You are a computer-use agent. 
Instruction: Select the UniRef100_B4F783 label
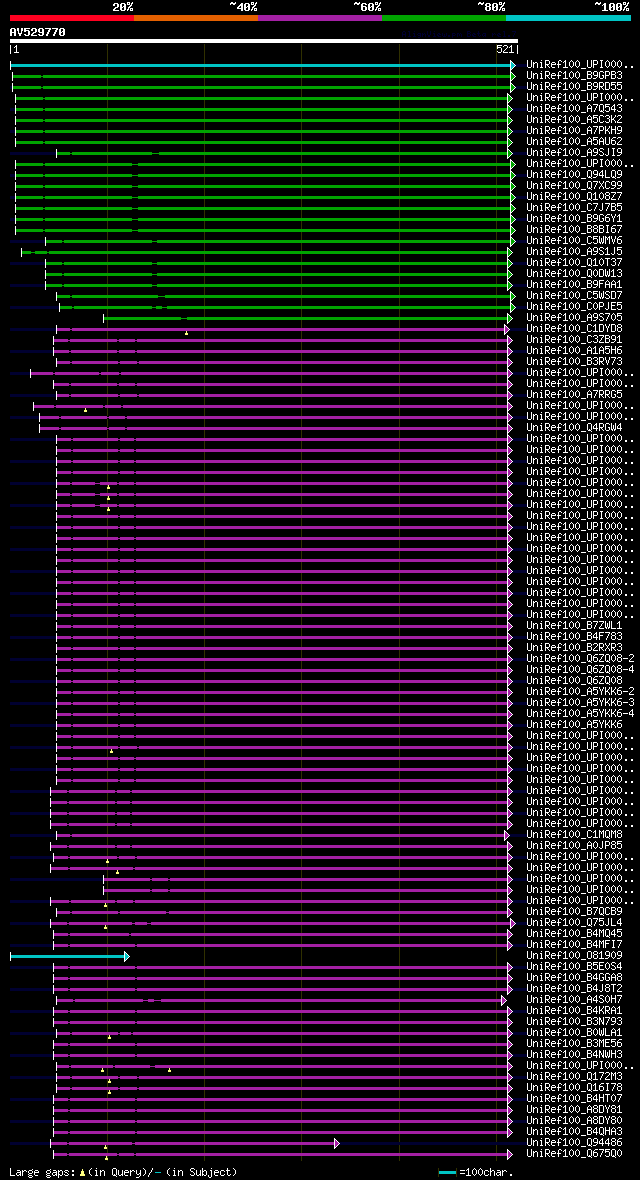(x=574, y=637)
